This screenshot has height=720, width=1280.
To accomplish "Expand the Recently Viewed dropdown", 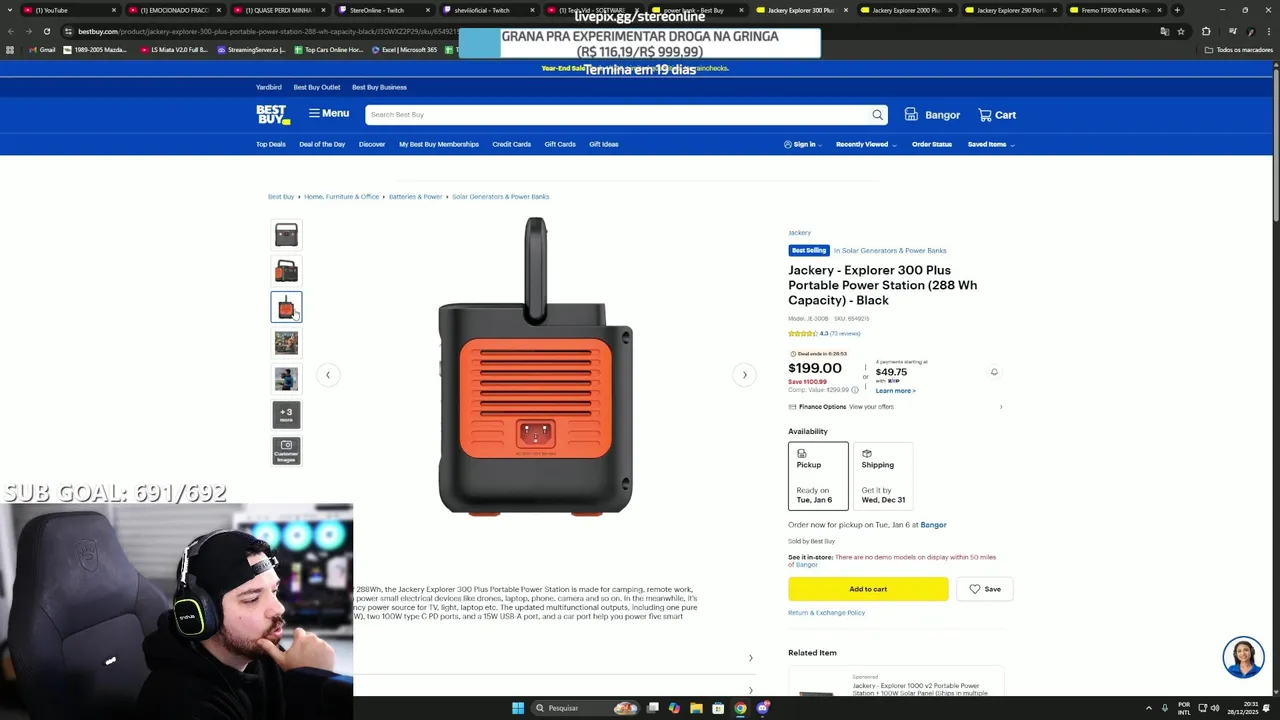I will click(x=866, y=144).
